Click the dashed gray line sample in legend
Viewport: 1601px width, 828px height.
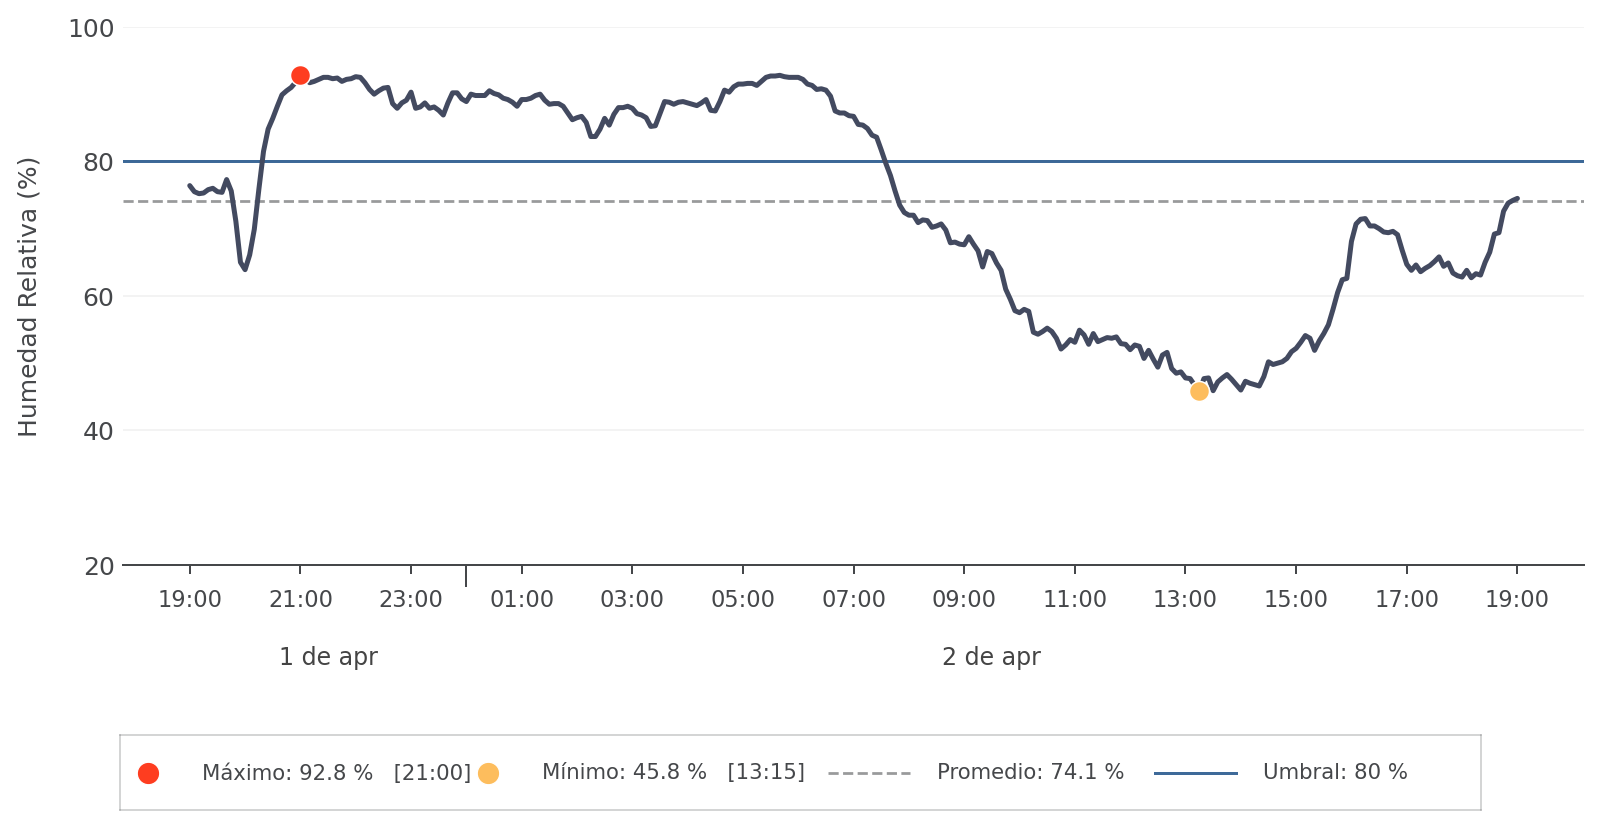pos(869,773)
